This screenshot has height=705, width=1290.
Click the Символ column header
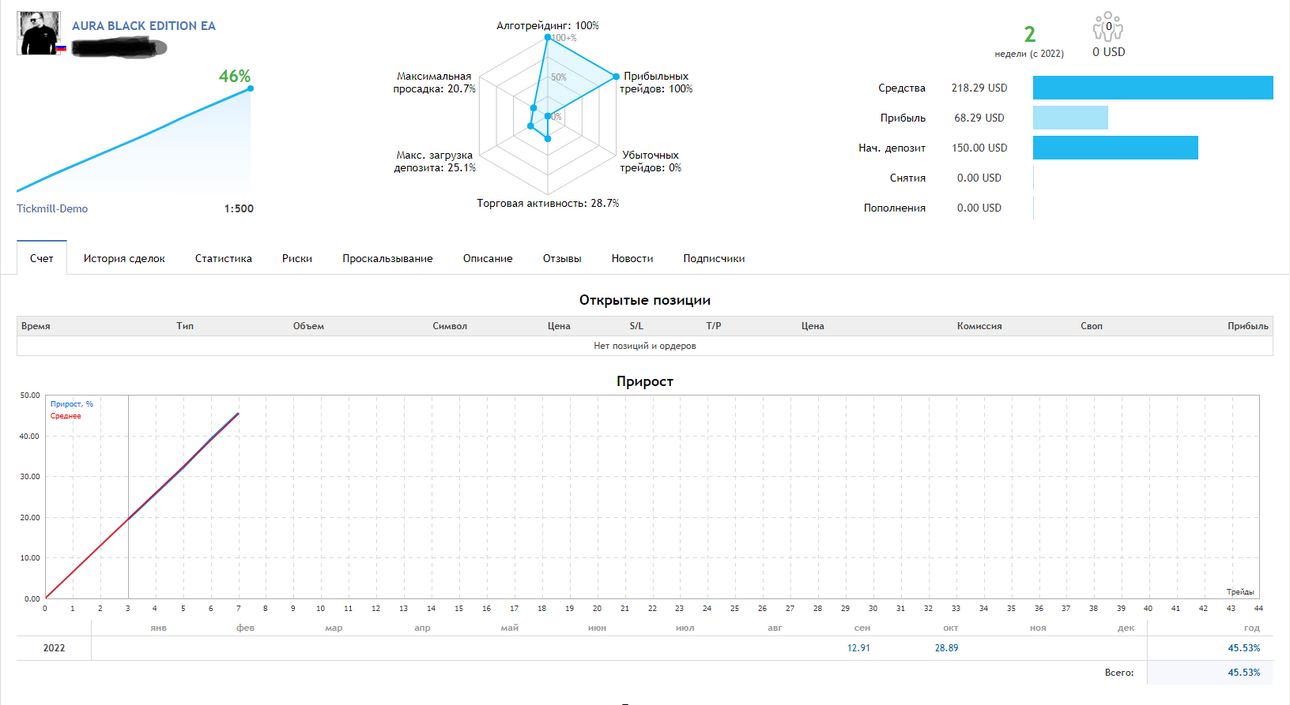[x=450, y=326]
